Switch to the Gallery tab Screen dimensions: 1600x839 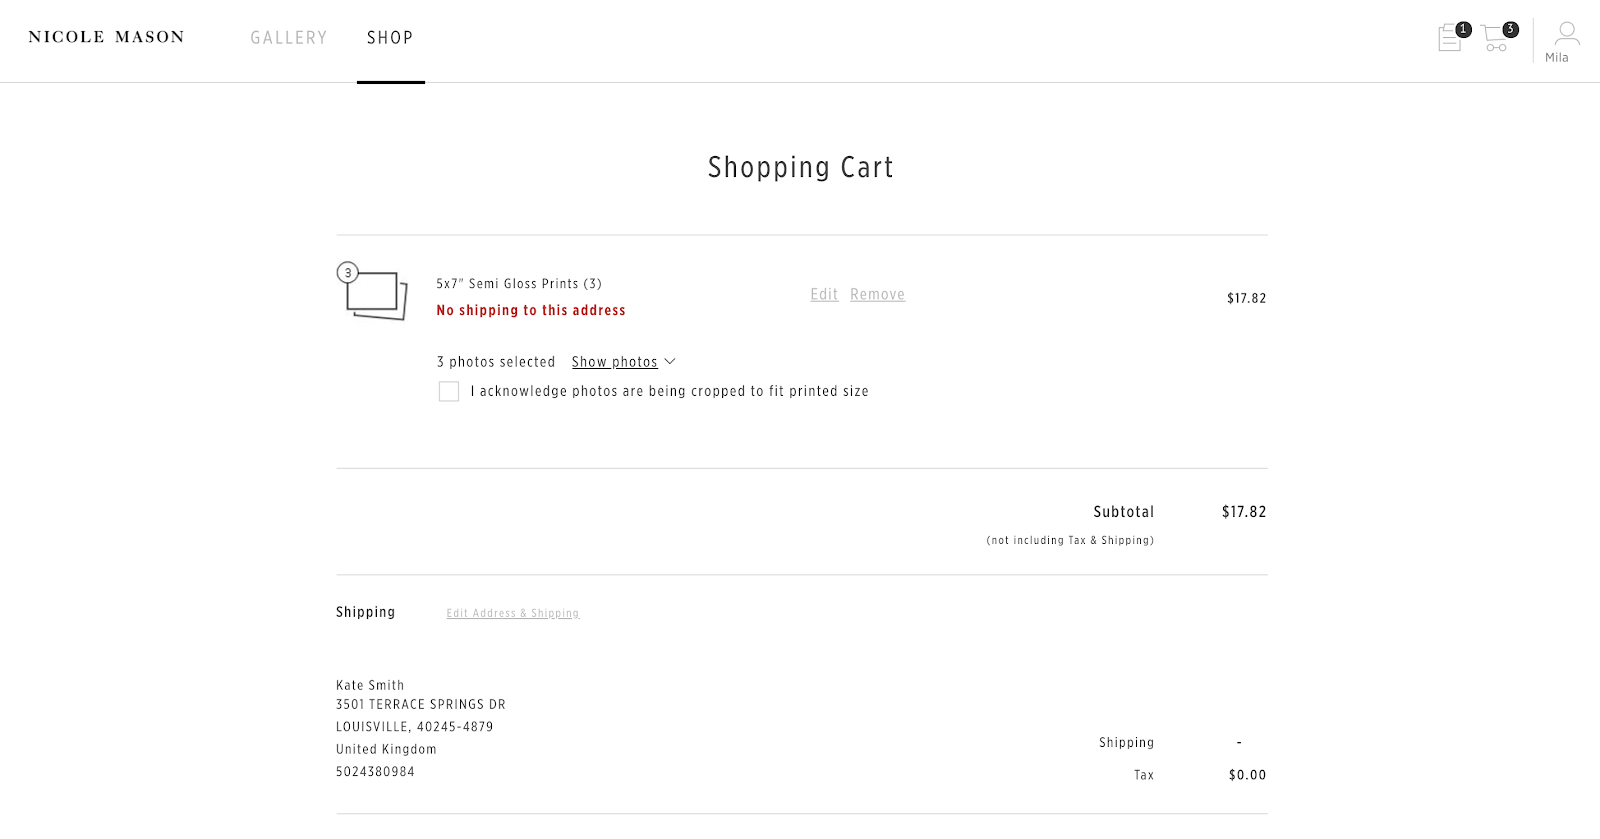point(289,38)
